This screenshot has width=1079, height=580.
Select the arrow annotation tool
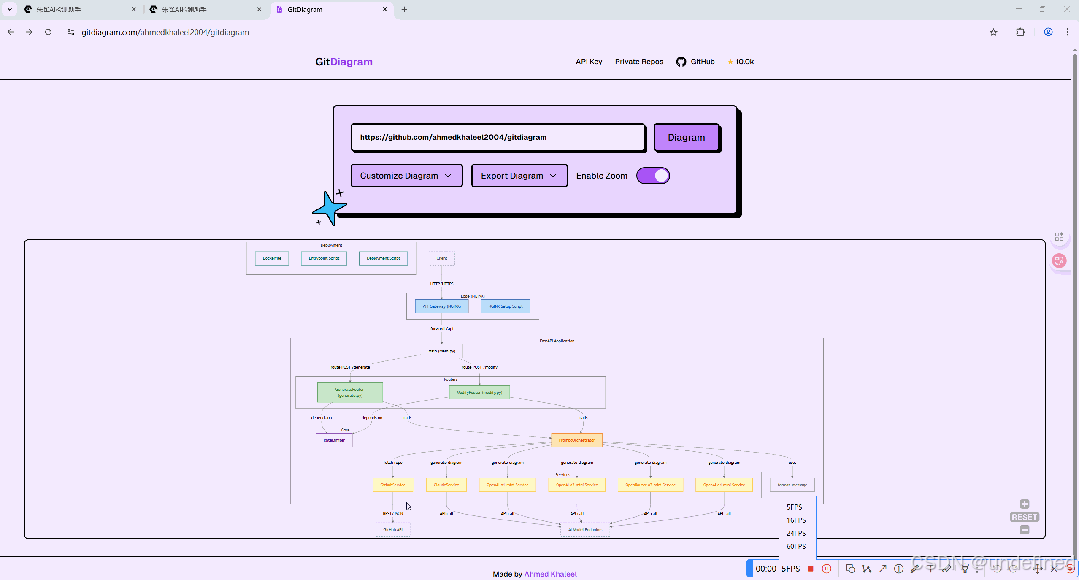point(883,569)
